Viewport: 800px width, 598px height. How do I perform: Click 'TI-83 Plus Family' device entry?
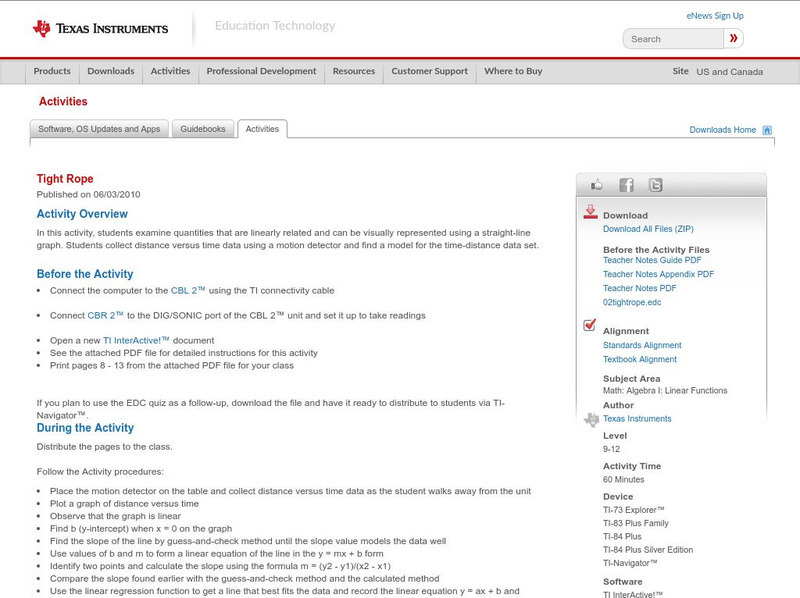point(636,523)
